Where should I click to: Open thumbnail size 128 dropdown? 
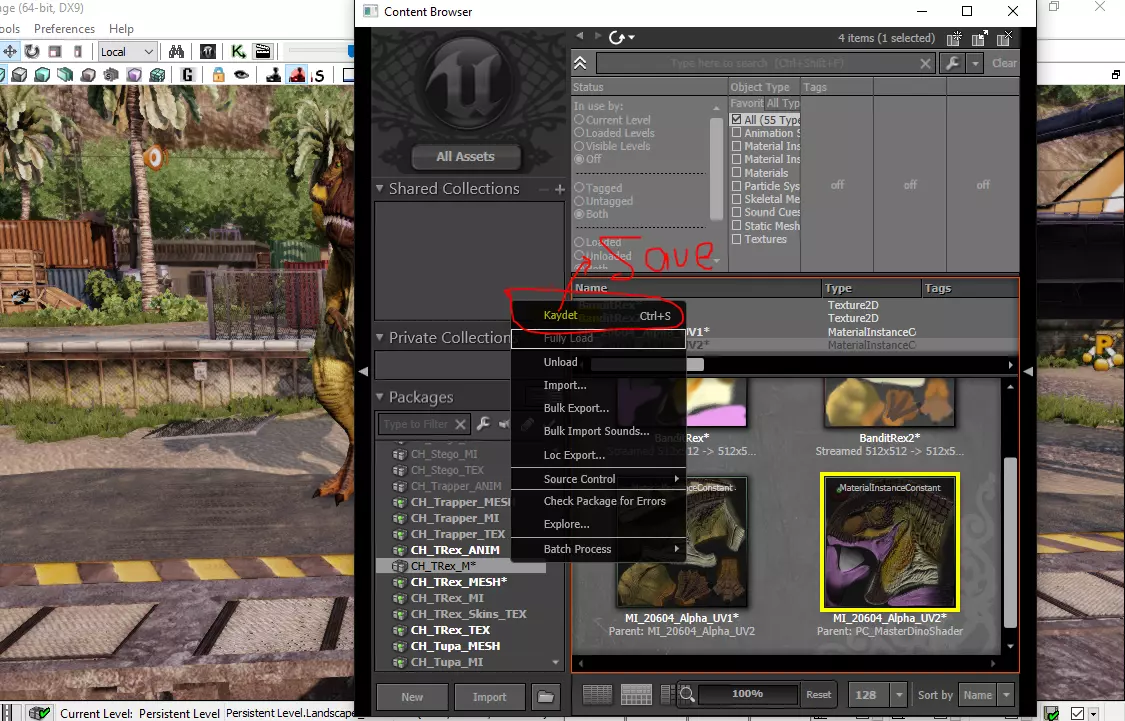point(899,694)
